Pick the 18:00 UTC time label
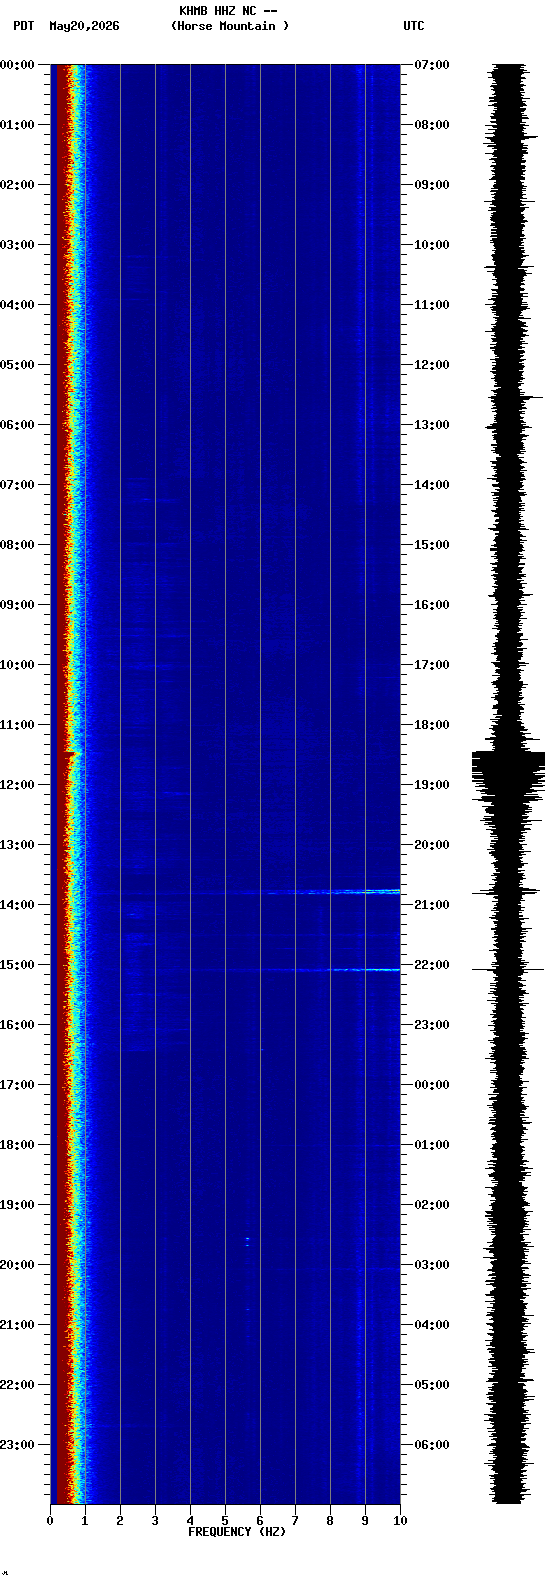Image resolution: width=552 pixels, height=1584 pixels. (432, 725)
